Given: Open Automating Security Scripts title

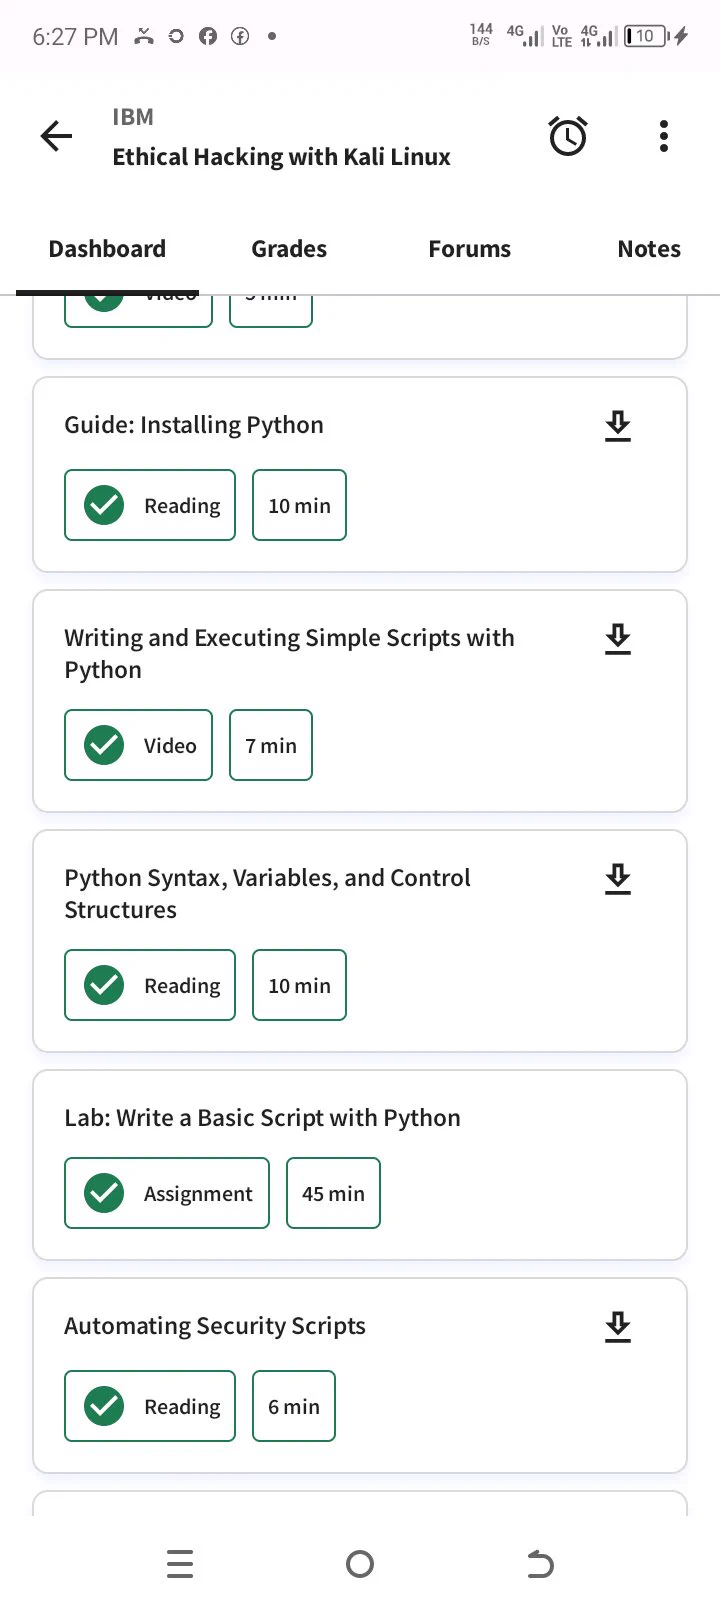Looking at the screenshot, I should click(215, 1326).
